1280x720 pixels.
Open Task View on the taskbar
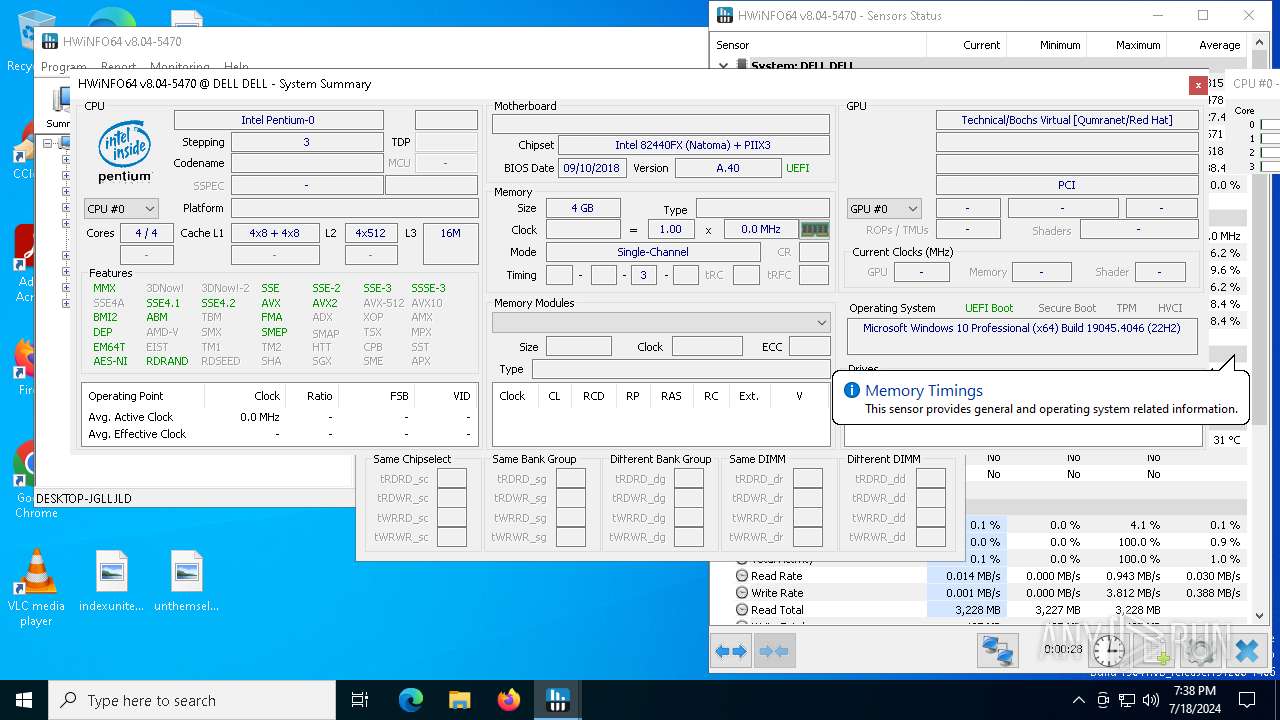click(360, 700)
